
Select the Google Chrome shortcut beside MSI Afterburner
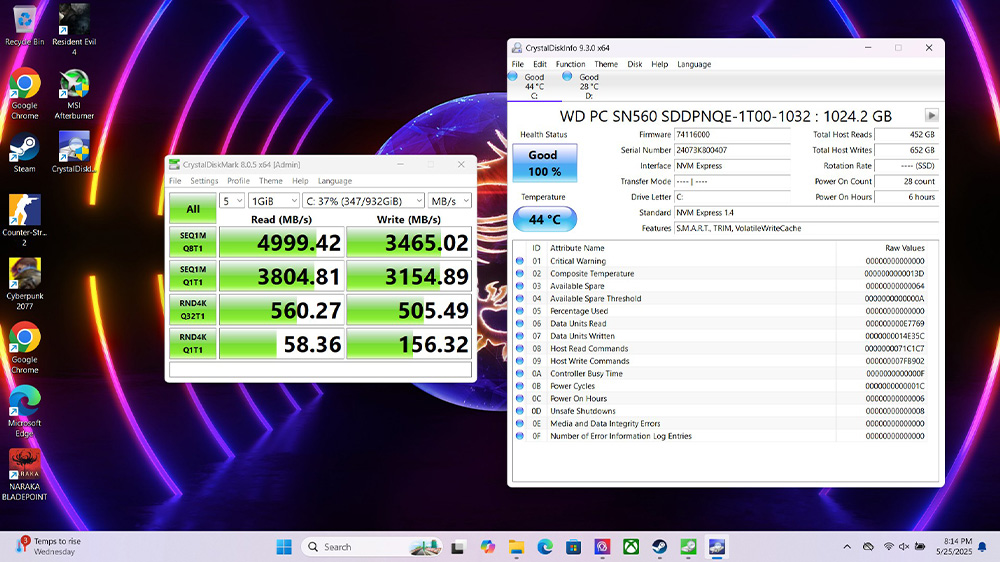pyautogui.click(x=24, y=94)
